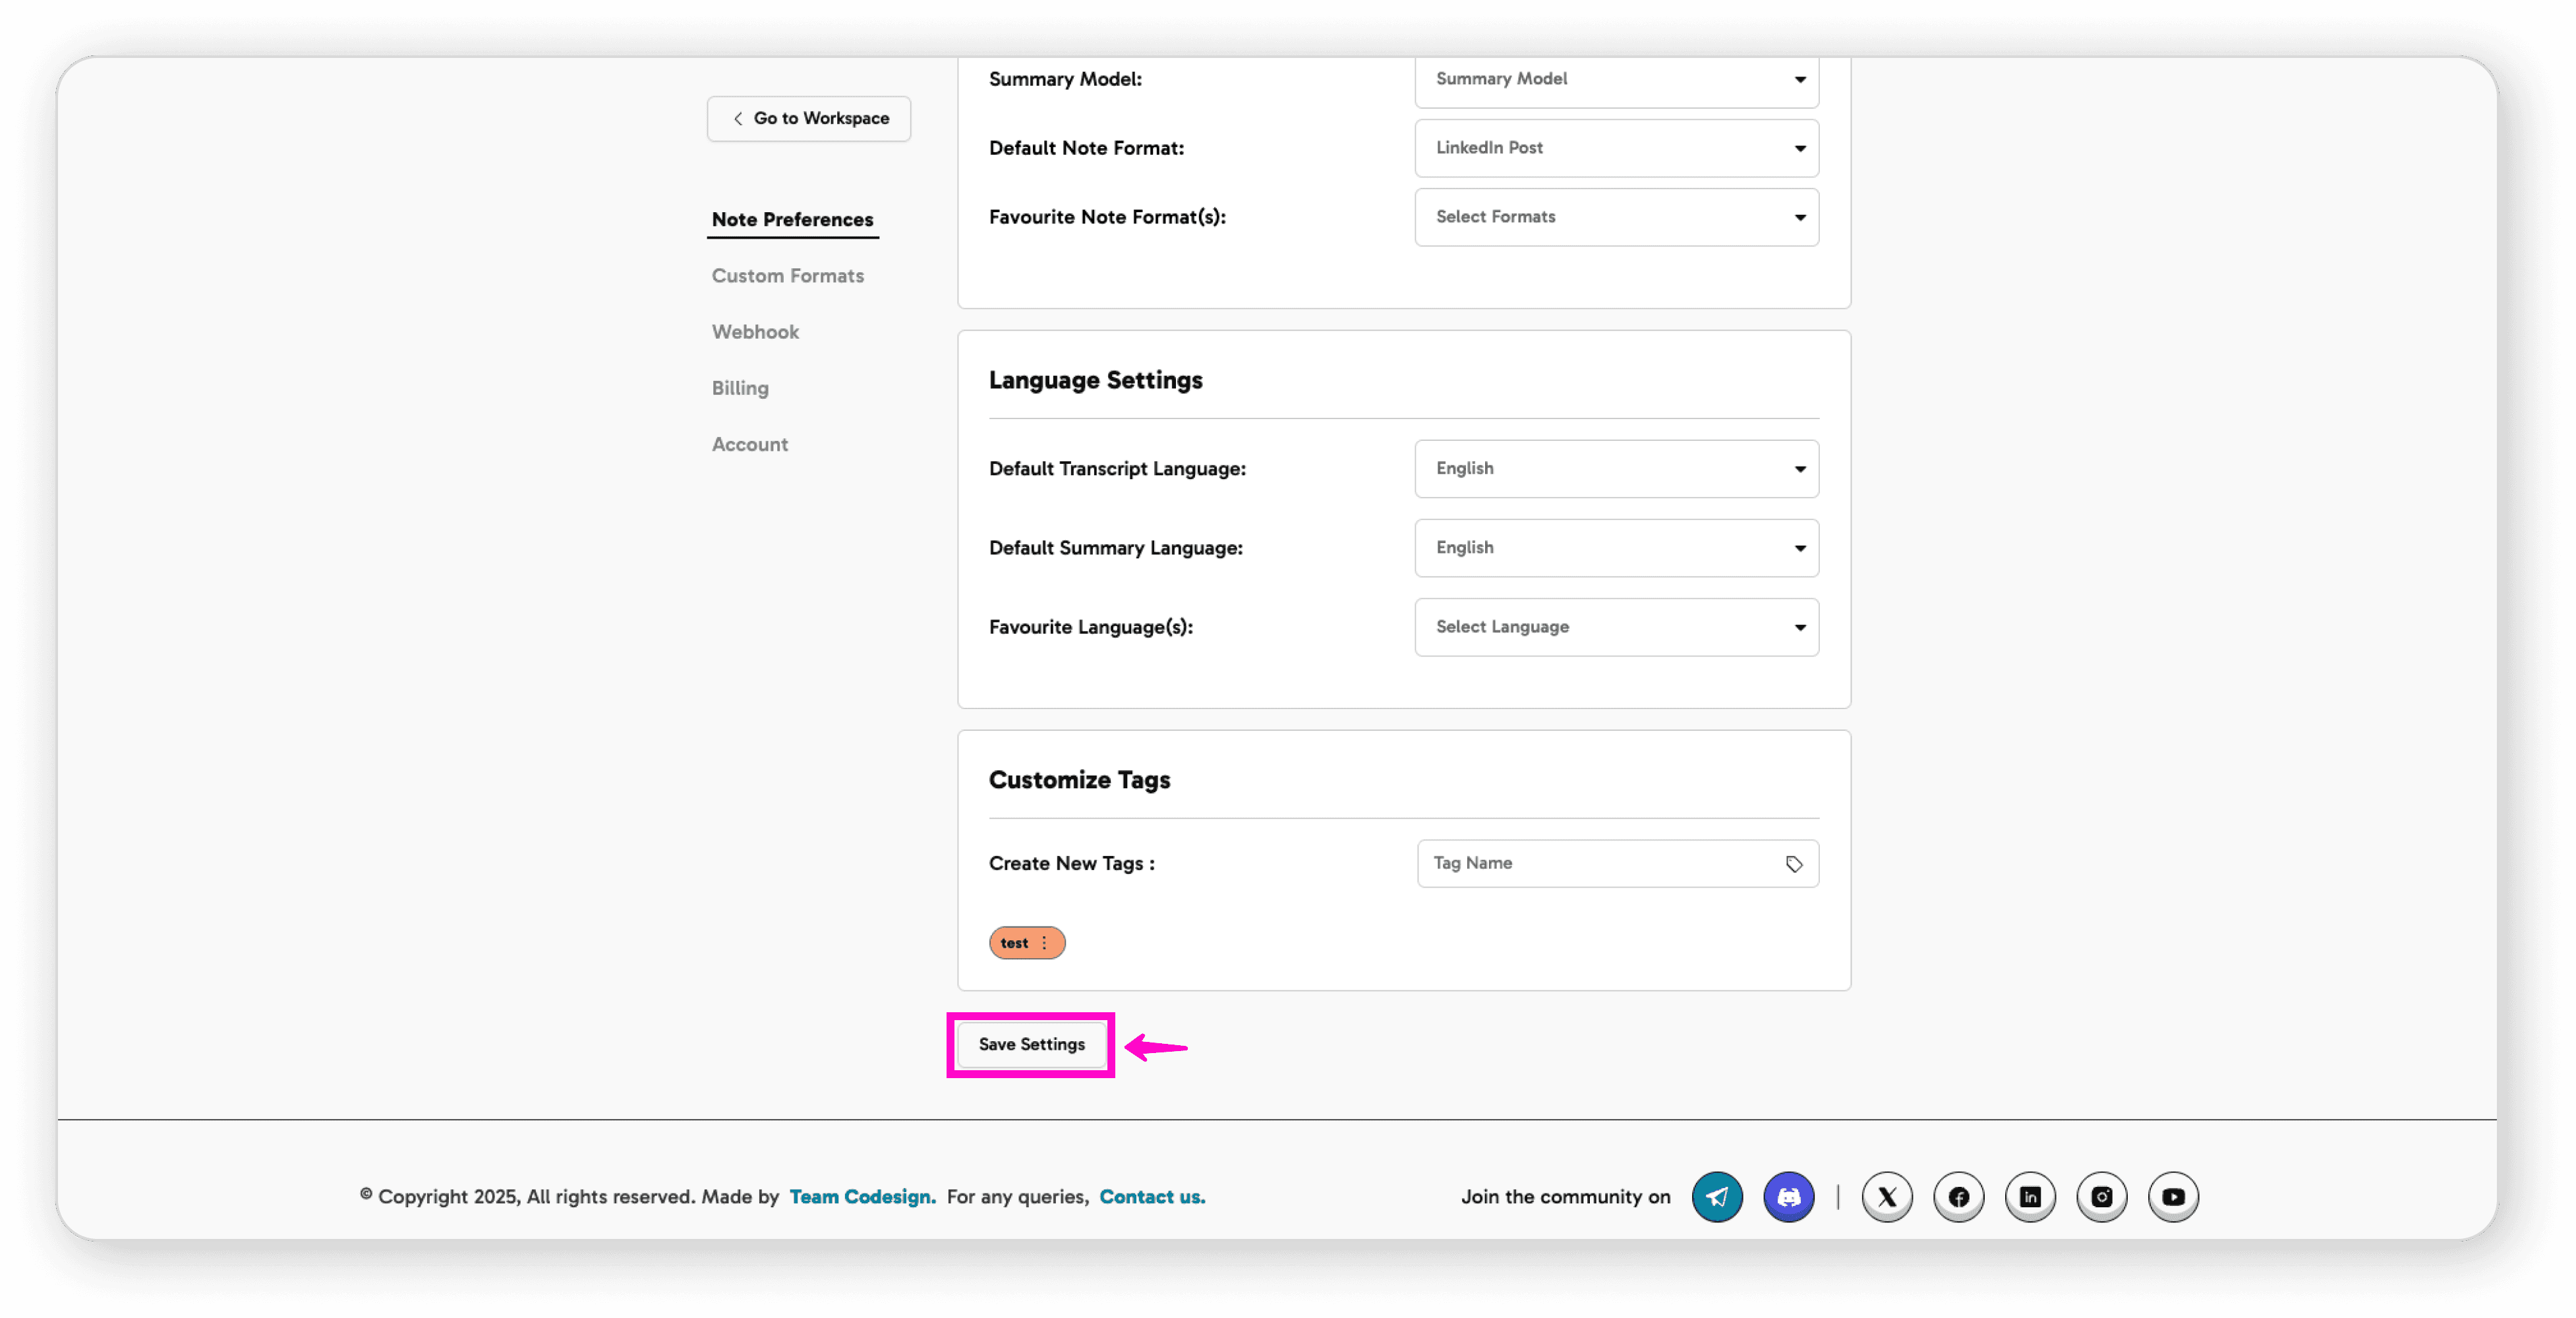Open Default Transcript Language dropdown
This screenshot has width=2576, height=1318.
(1616, 469)
